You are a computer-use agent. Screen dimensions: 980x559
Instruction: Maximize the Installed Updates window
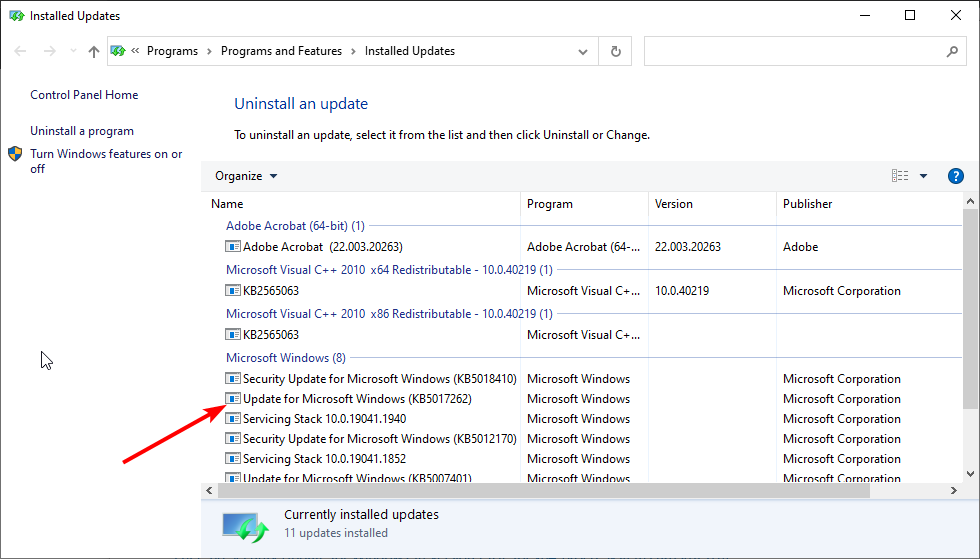tap(910, 16)
